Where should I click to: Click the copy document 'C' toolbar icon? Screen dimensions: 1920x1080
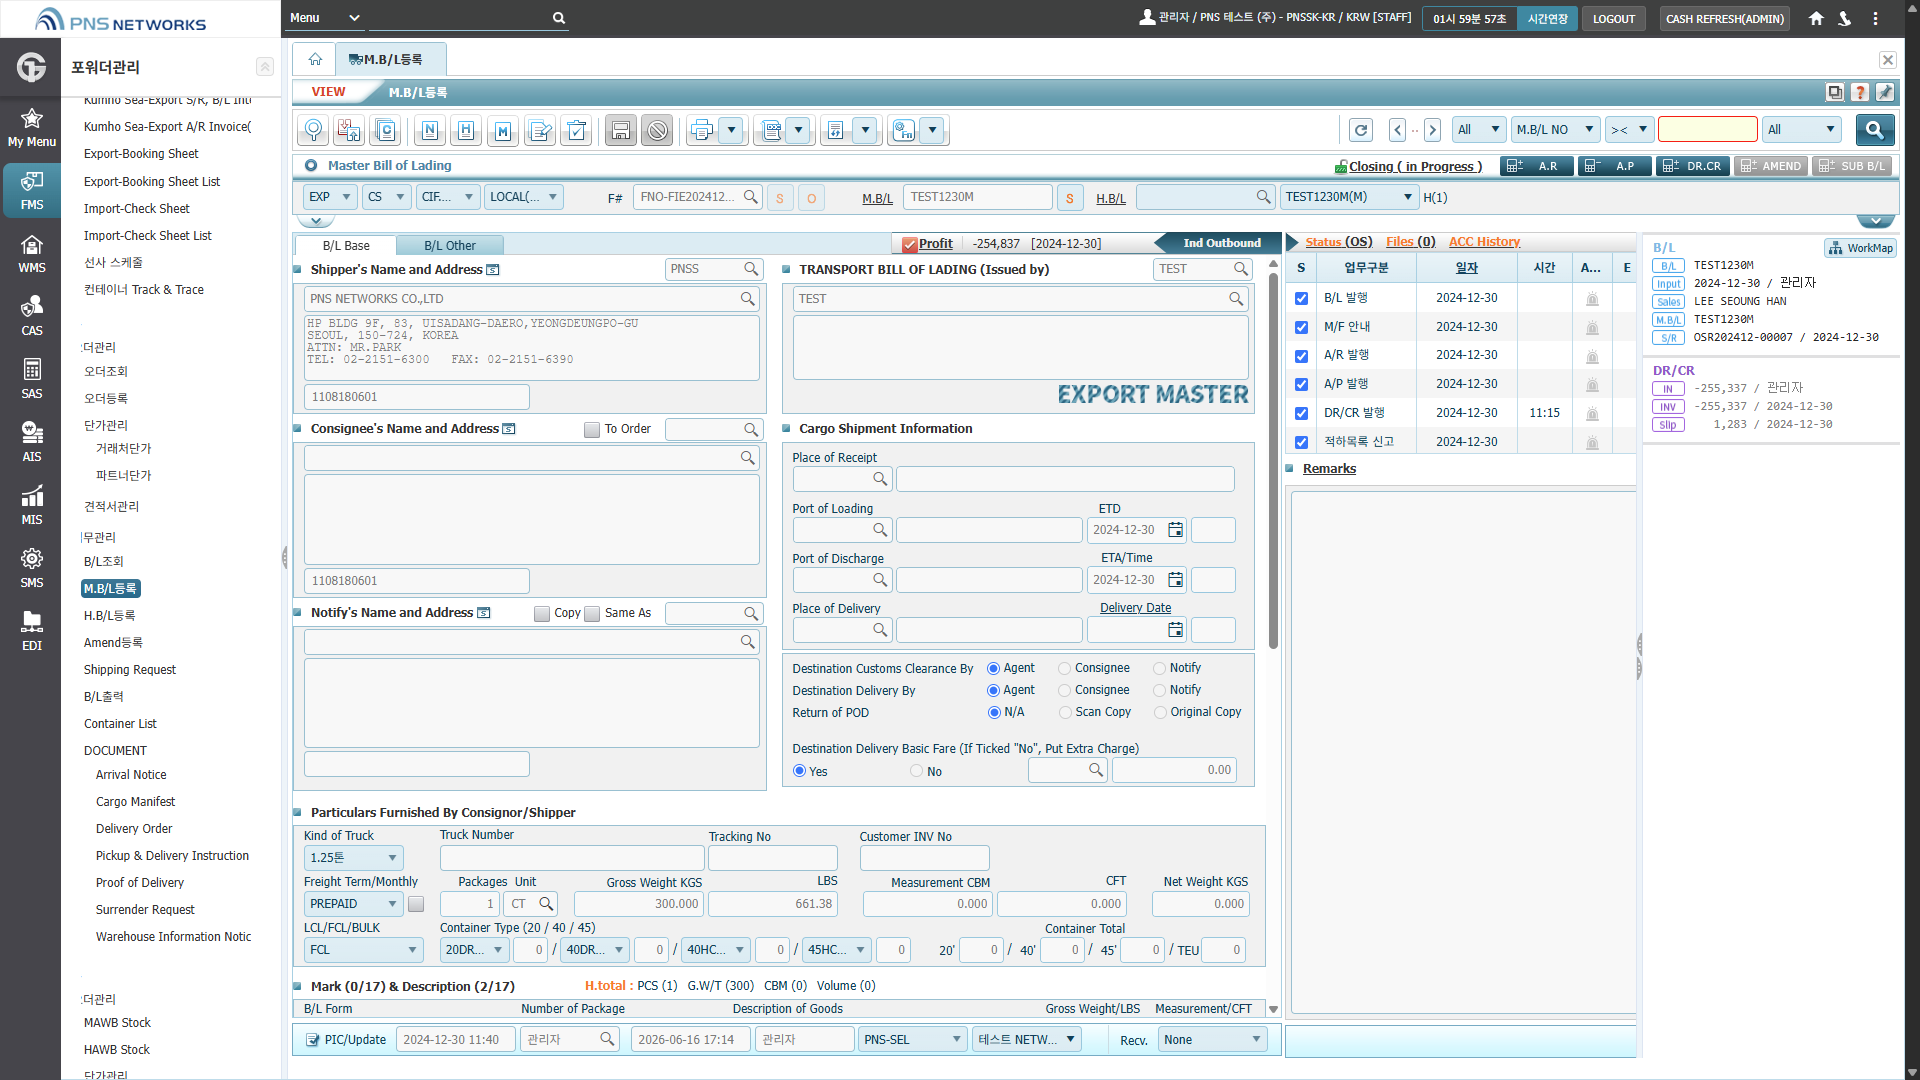point(386,130)
